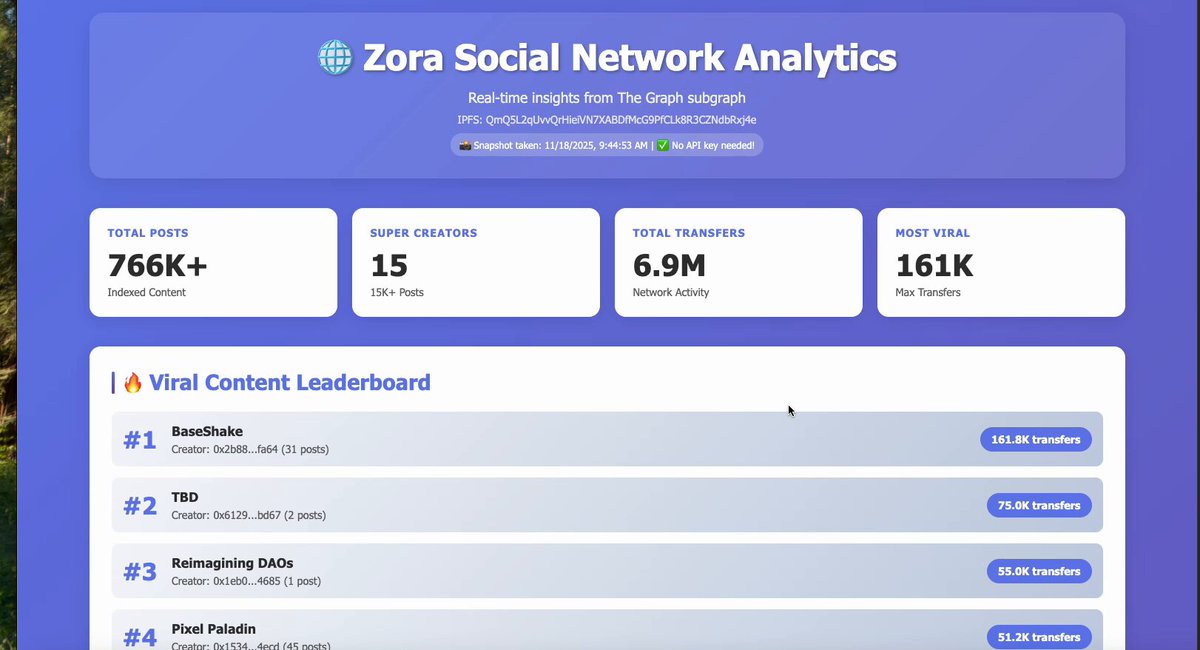Click the #2 rank number
The width and height of the screenshot is (1200, 650).
tap(140, 506)
